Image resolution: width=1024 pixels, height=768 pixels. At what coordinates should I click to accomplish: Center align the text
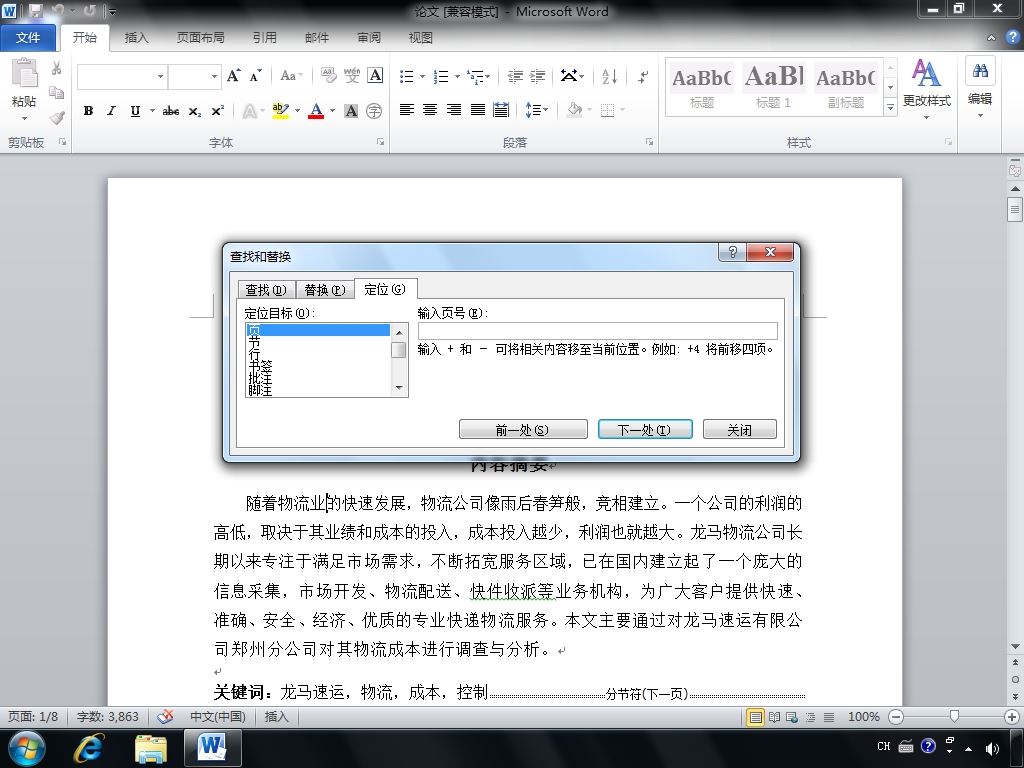point(430,110)
